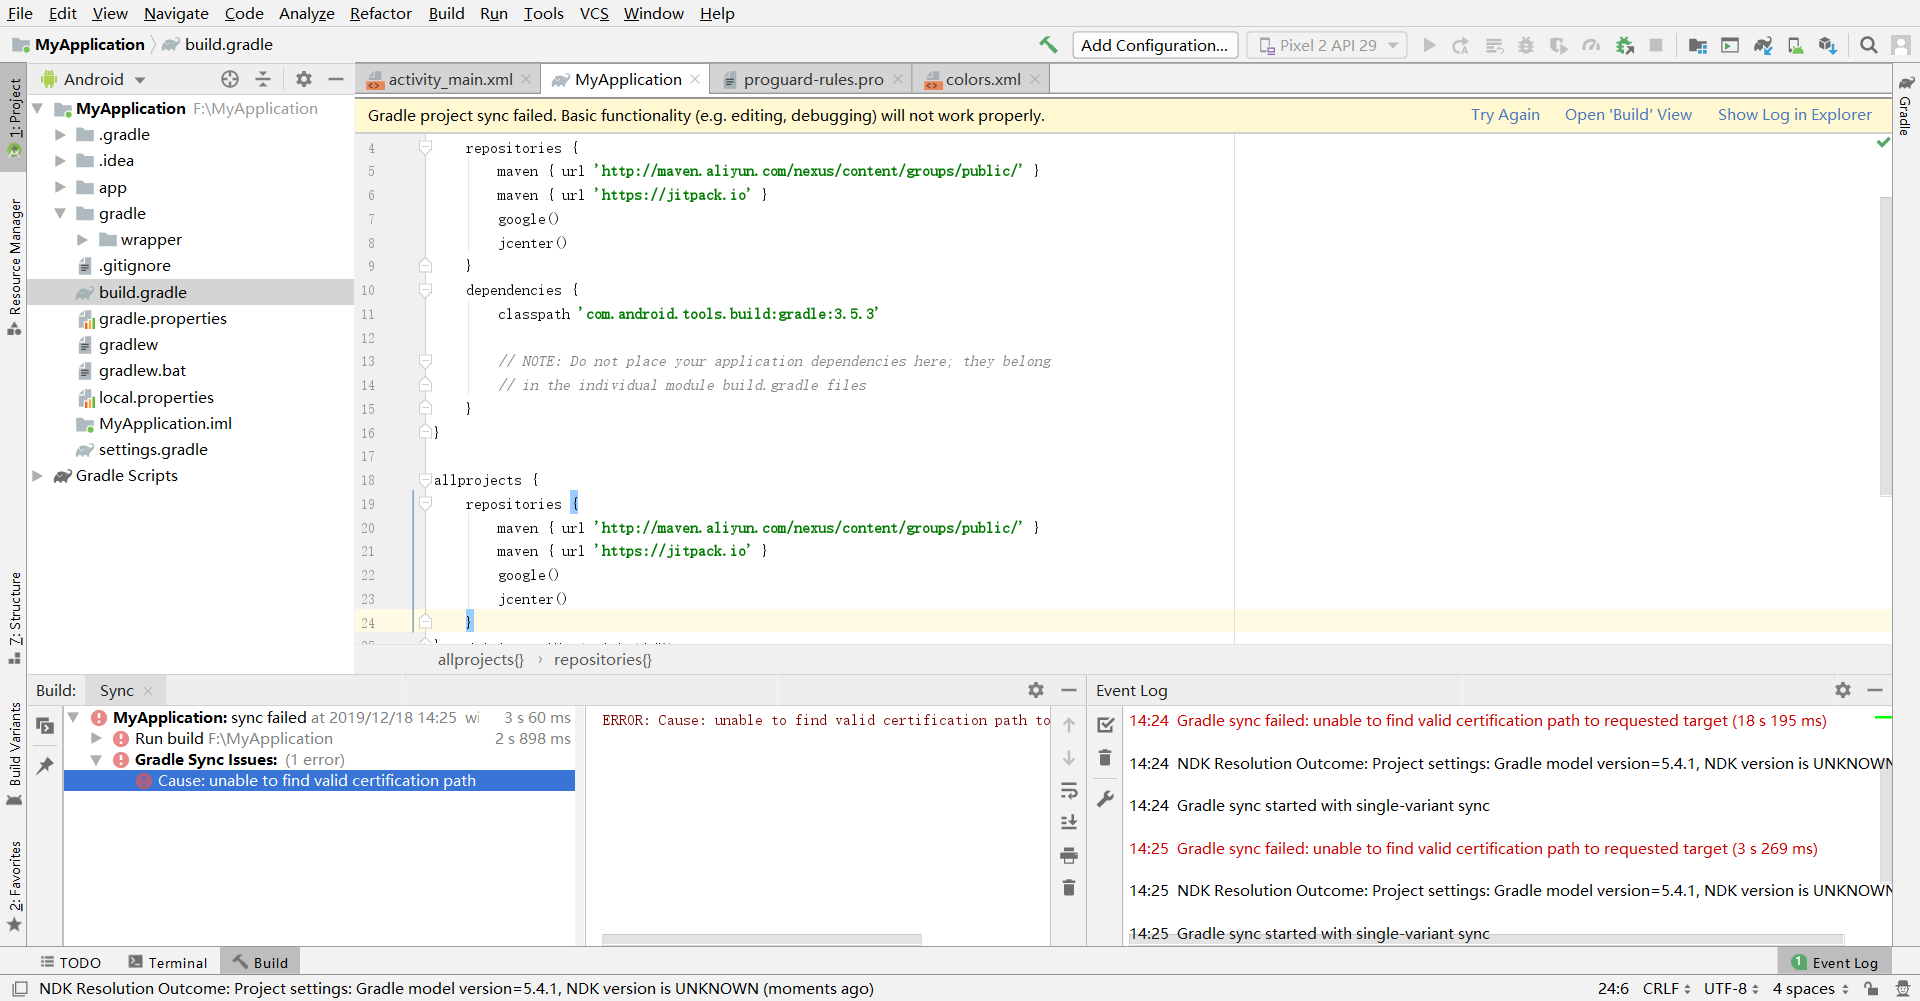Click the user account avatar icon
Image resolution: width=1920 pixels, height=1001 pixels.
pyautogui.click(x=1901, y=45)
